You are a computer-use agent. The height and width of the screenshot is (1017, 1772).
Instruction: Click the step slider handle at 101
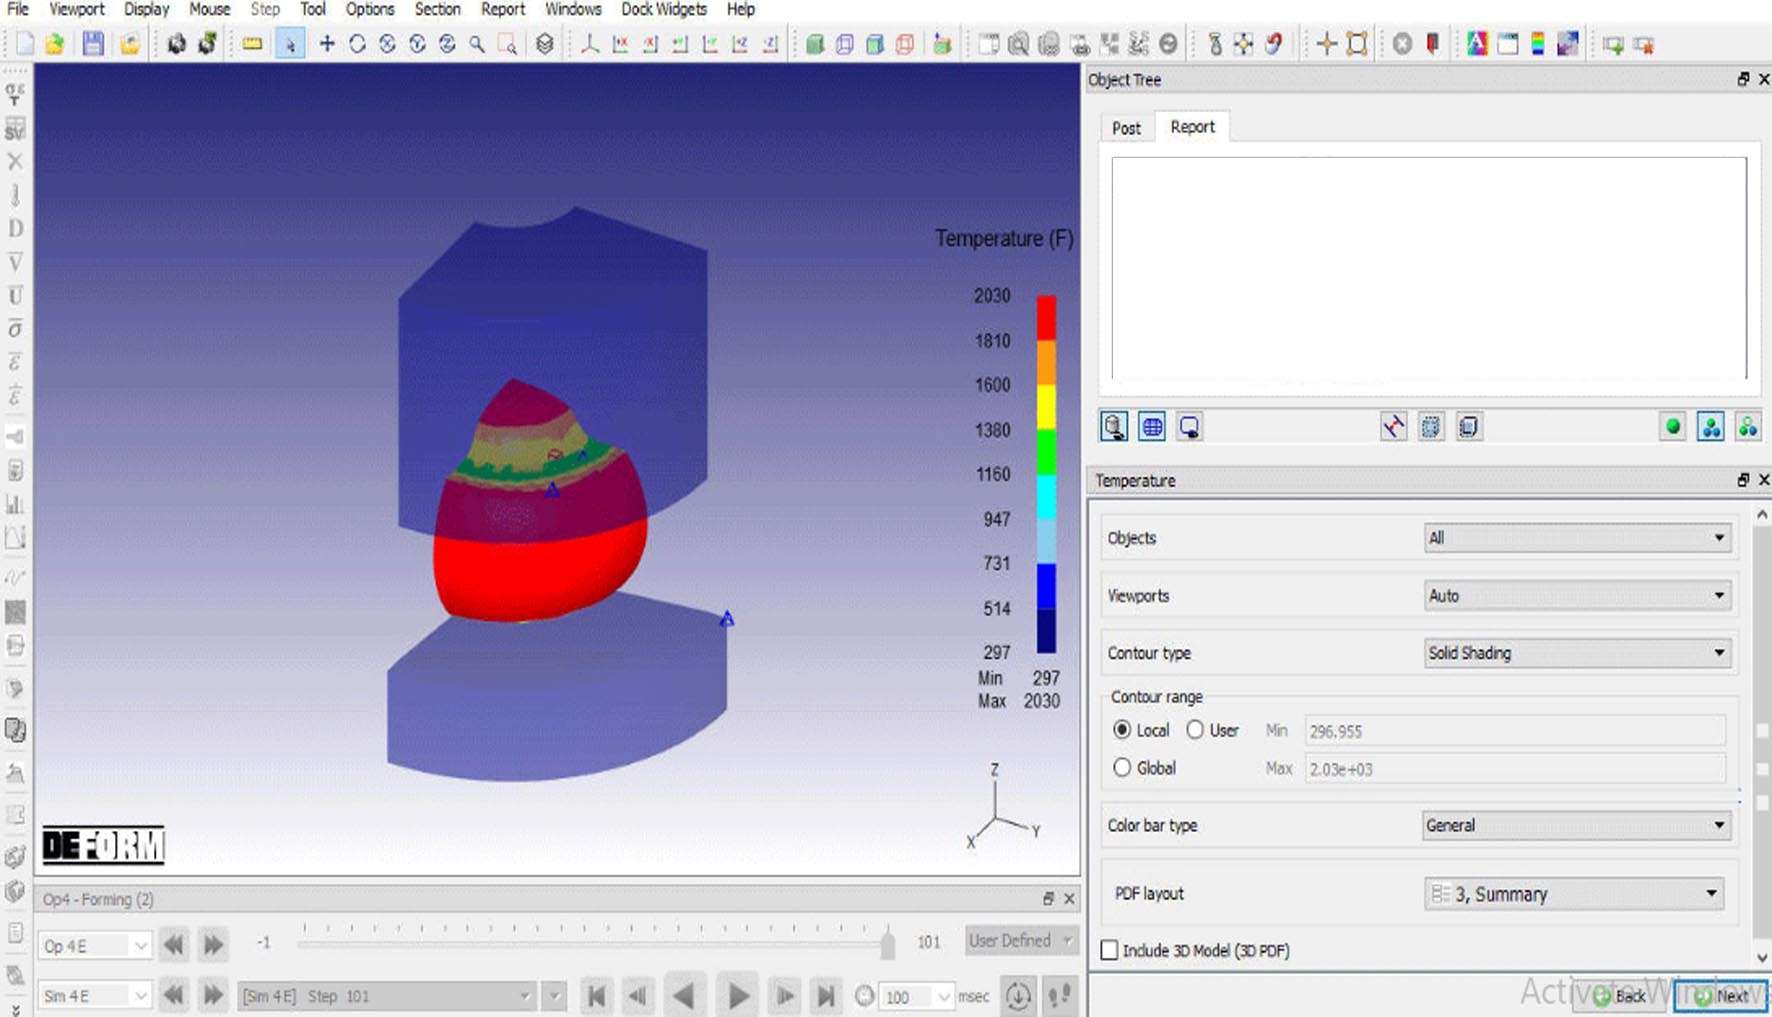[887, 944]
